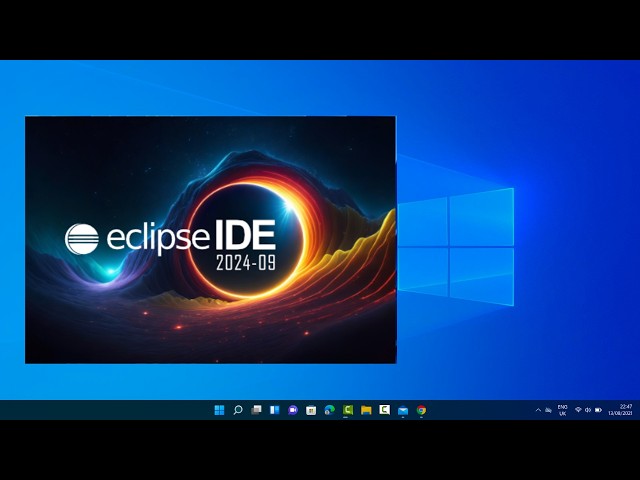Viewport: 640px width, 480px height.
Task: Open the white Camtasia recorder icon
Action: pos(384,409)
